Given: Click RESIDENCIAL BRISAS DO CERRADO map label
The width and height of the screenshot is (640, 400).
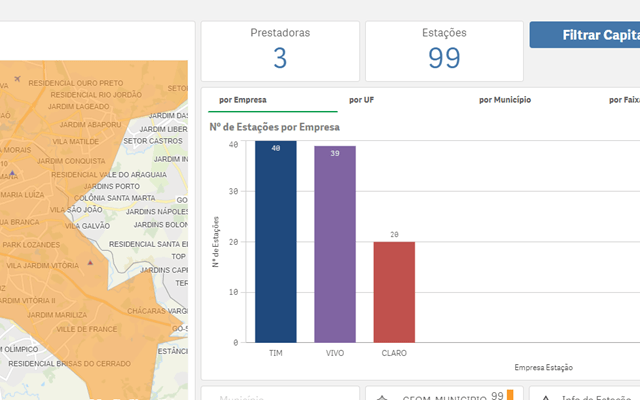Looking at the screenshot, I should click(69, 364).
